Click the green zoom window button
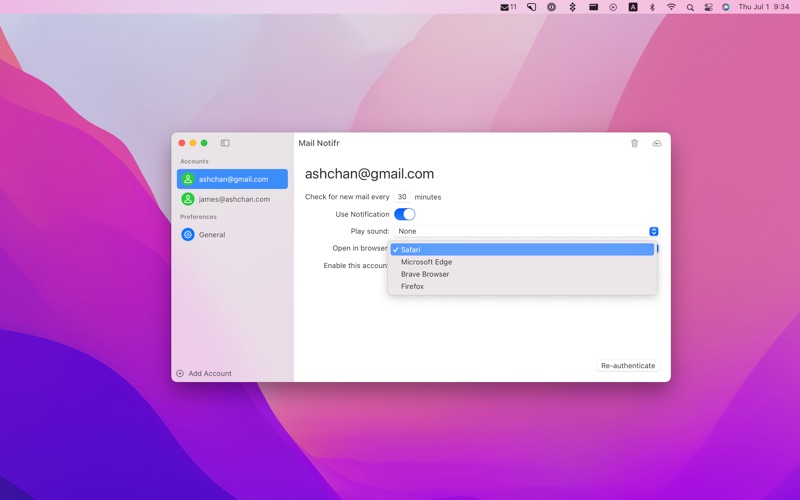This screenshot has height=500, width=800. 204,143
